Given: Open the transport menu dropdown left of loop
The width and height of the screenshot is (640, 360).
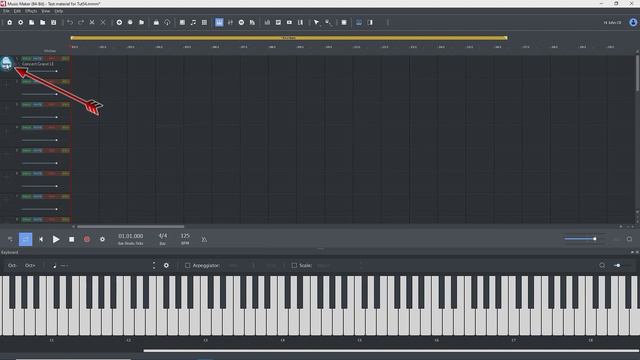Looking at the screenshot, I should coord(10,239).
